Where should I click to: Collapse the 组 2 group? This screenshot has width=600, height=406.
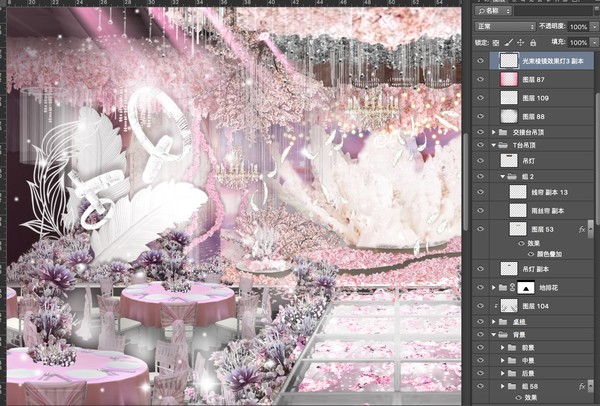click(x=503, y=177)
